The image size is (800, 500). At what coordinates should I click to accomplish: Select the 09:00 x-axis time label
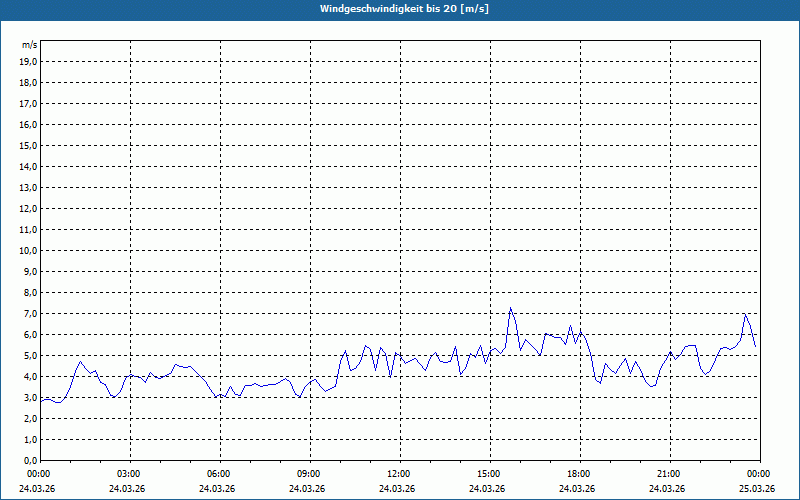coord(308,474)
